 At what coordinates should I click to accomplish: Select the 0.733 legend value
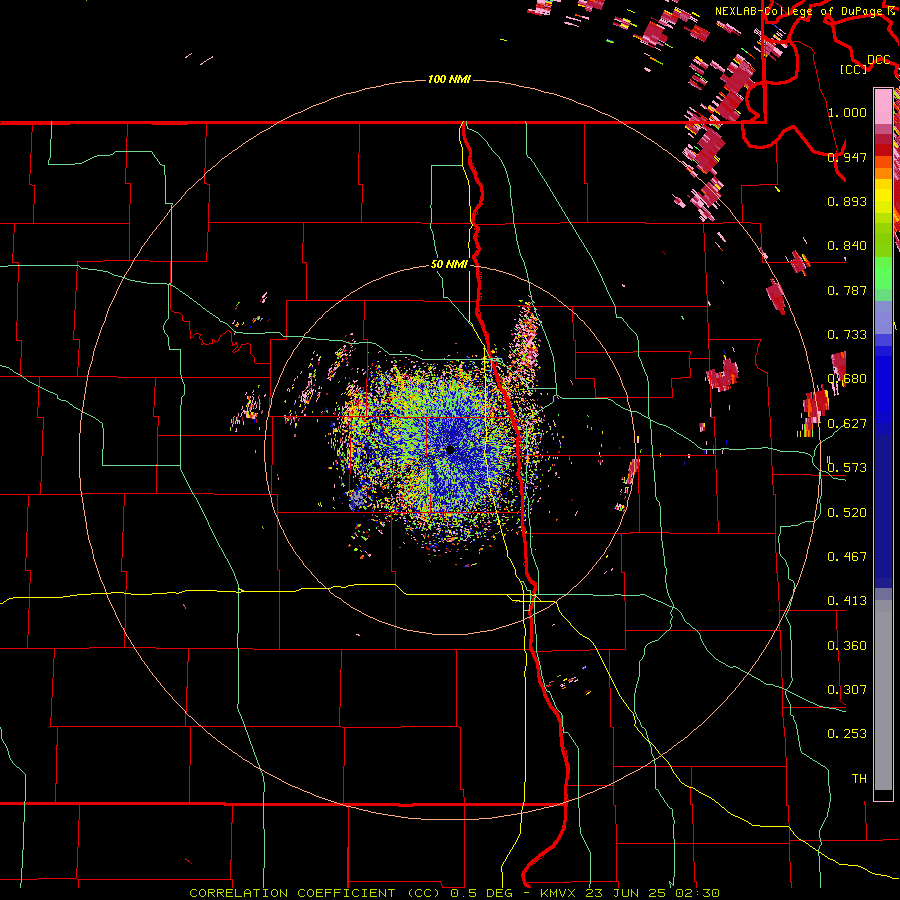point(847,335)
